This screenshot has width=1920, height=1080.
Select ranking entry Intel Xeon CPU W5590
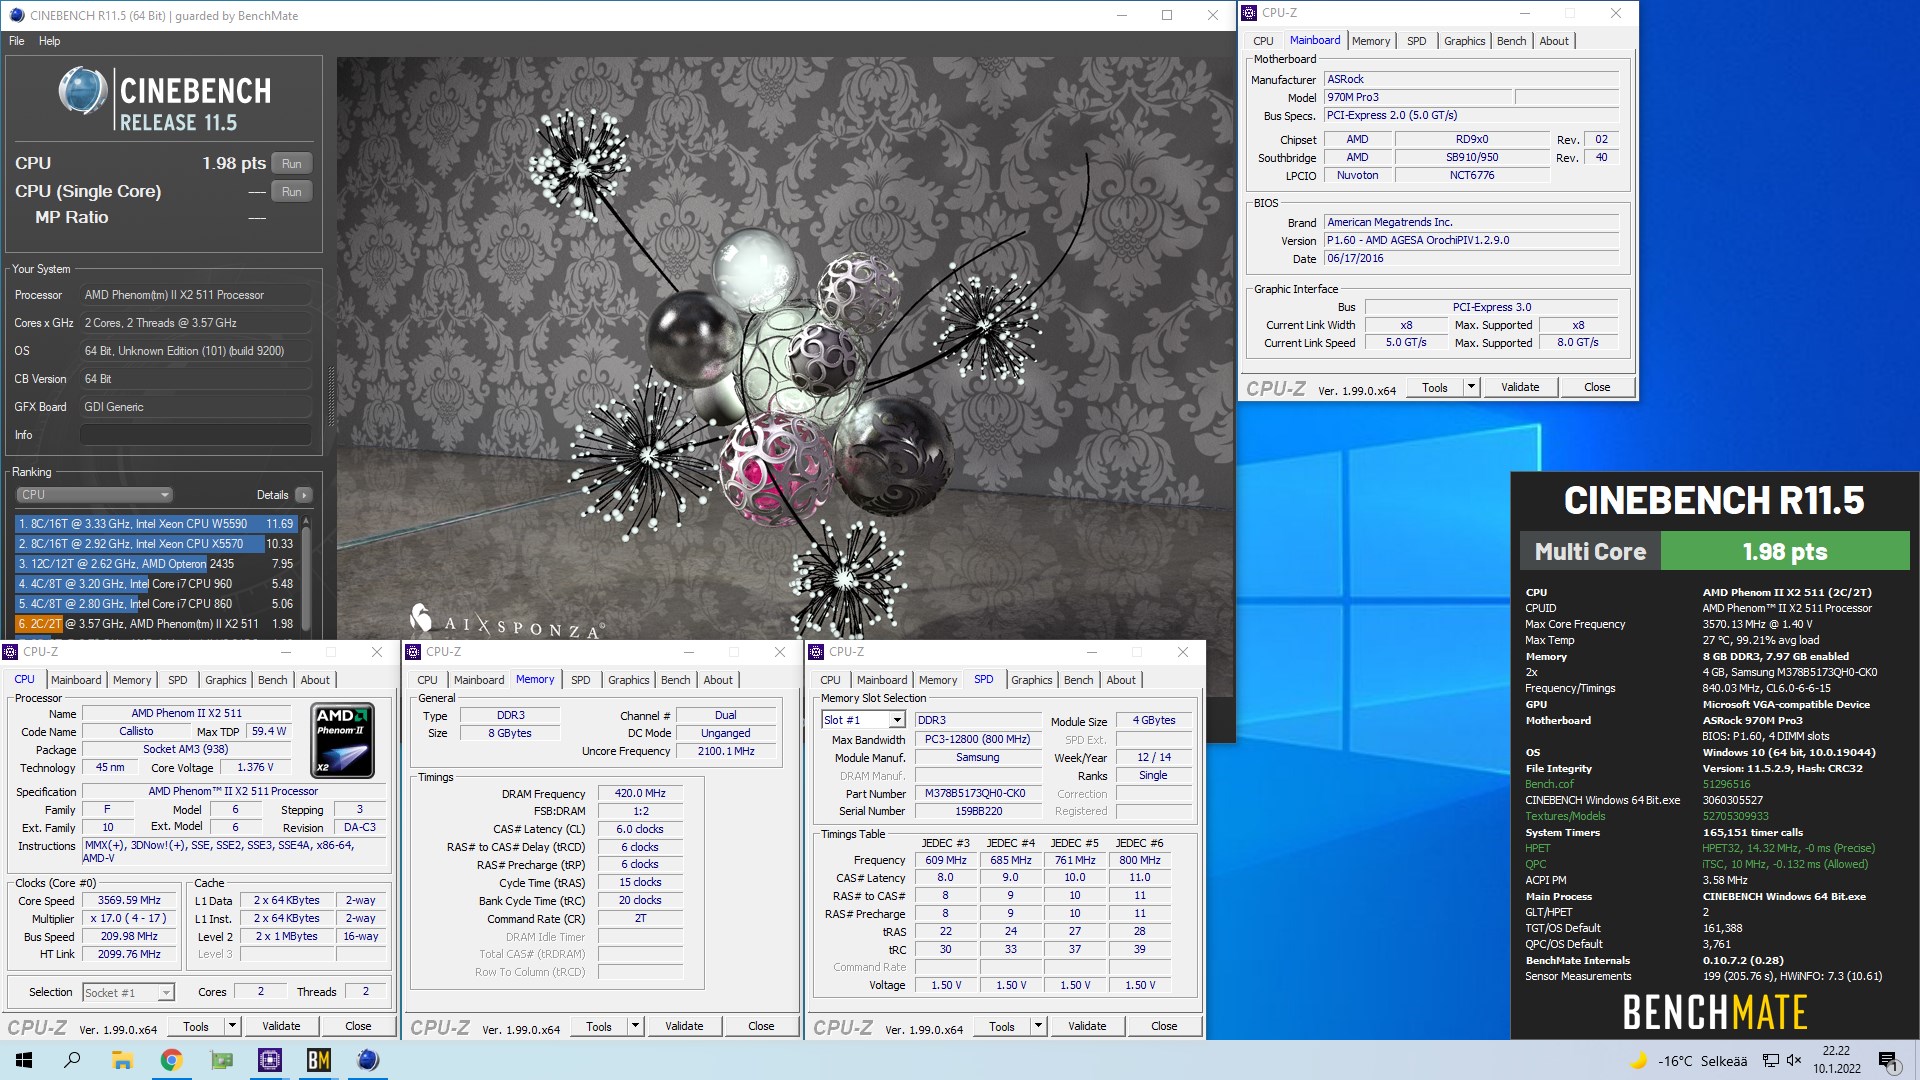coord(155,524)
